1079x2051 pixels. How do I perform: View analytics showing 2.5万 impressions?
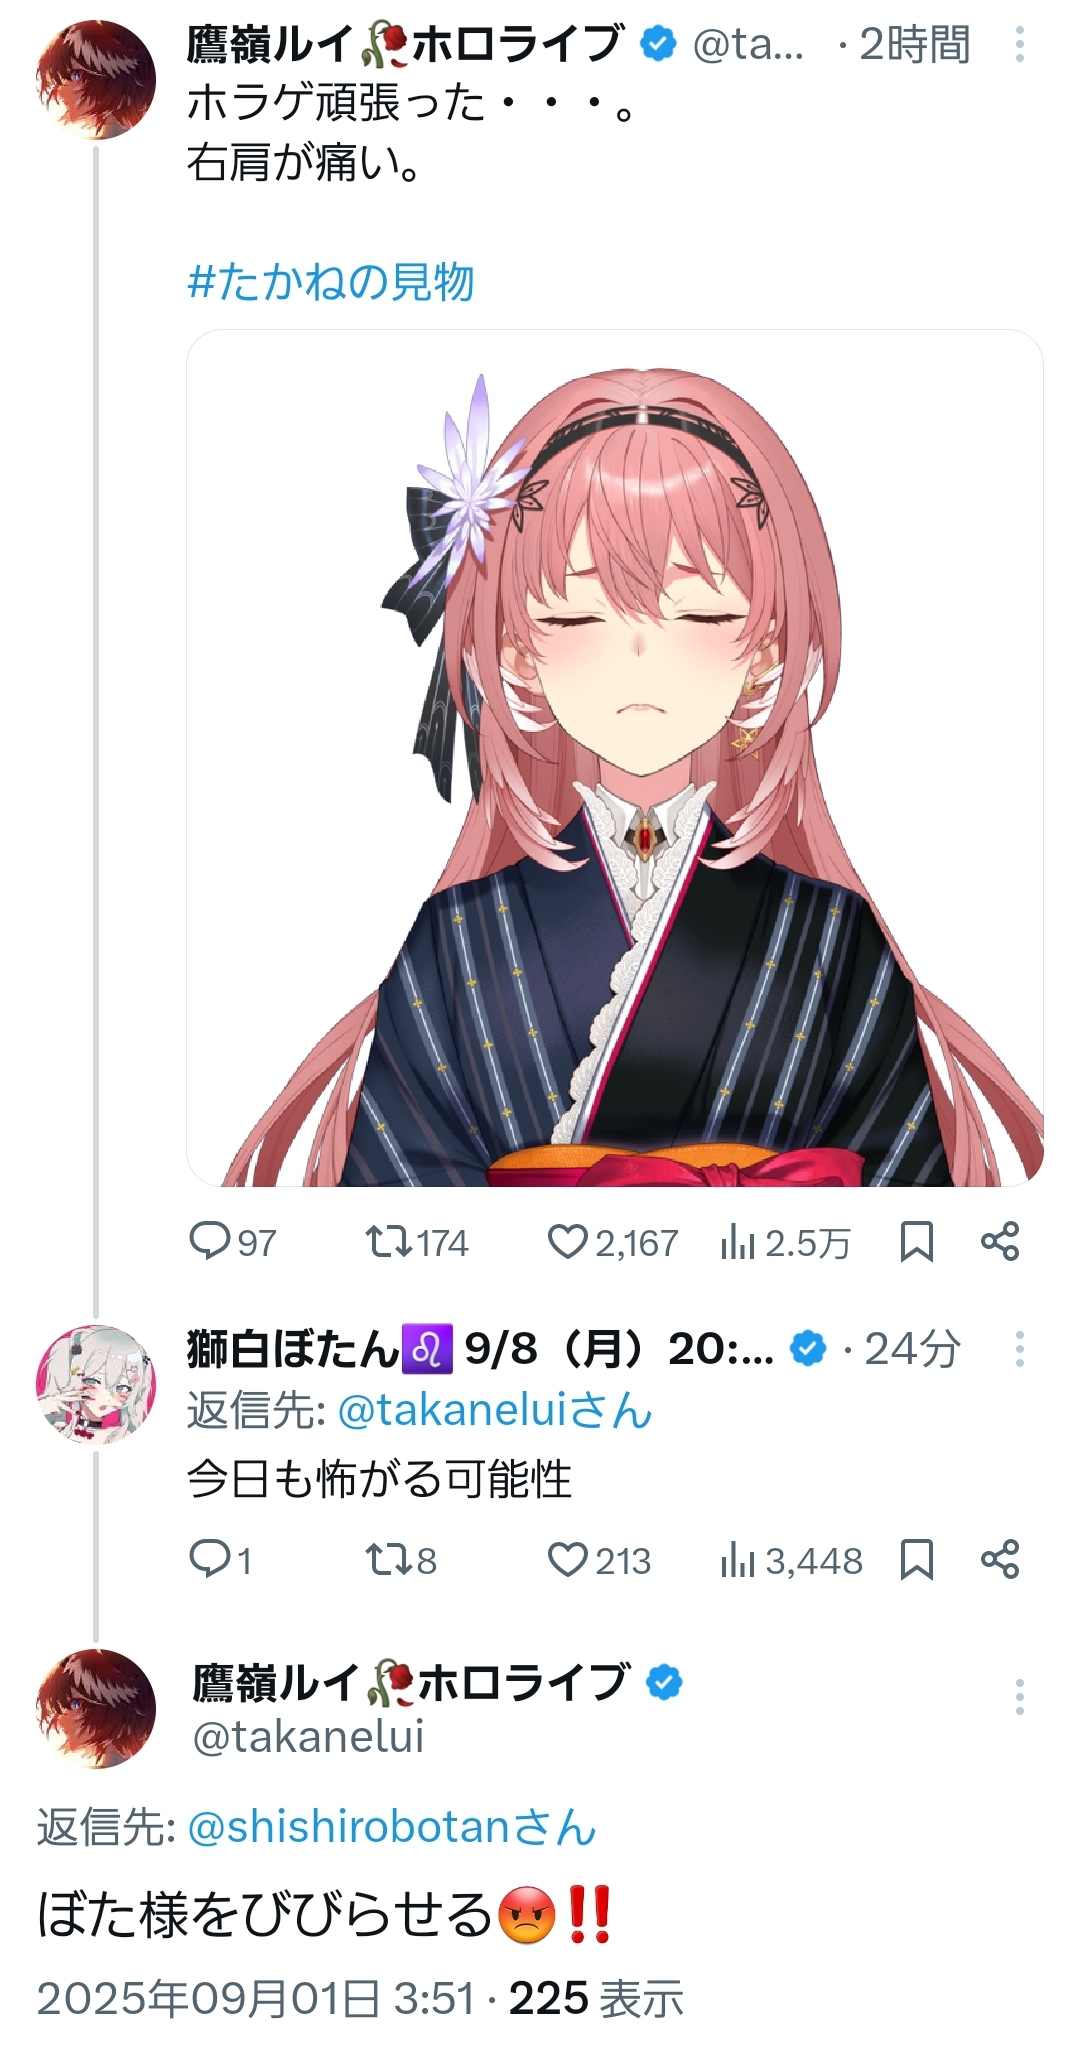[x=785, y=1243]
